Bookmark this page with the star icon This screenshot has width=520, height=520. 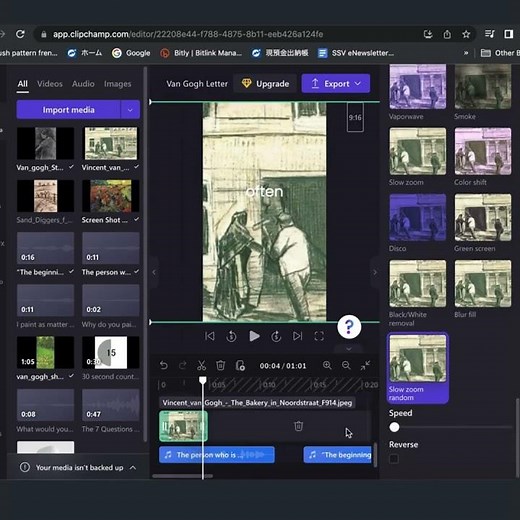click(x=466, y=34)
